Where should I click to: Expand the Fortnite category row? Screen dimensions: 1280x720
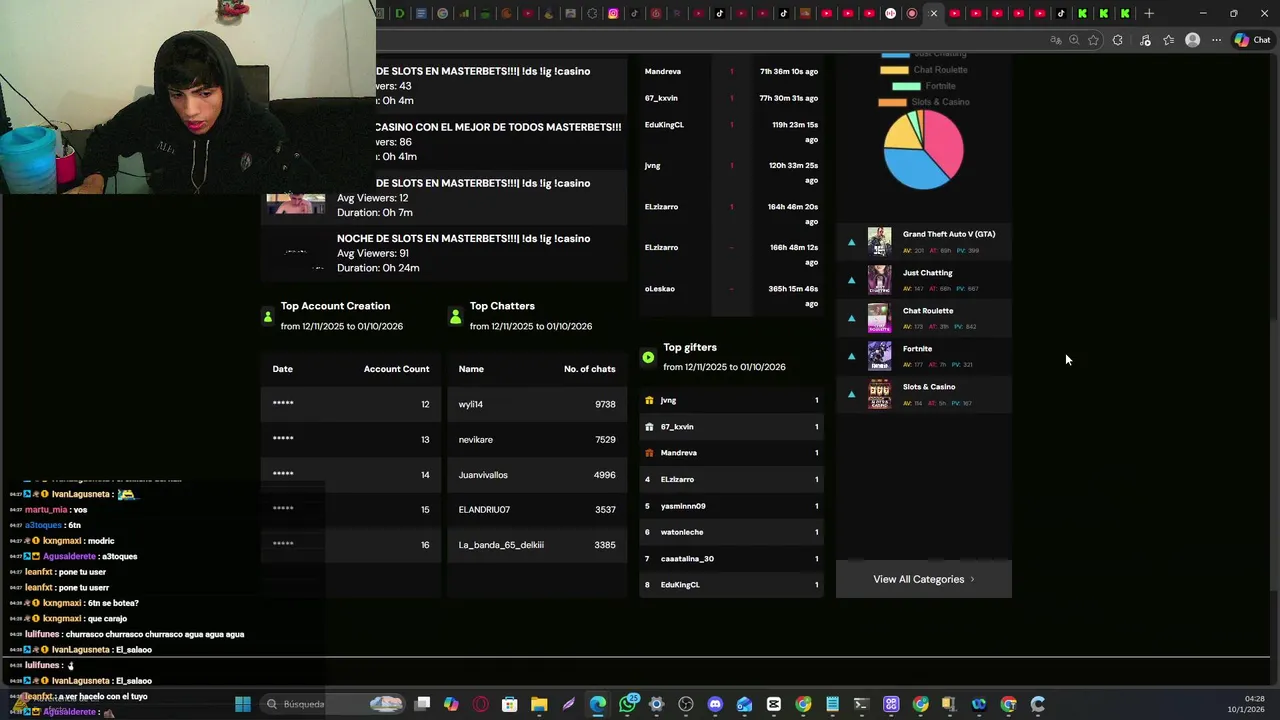pos(852,356)
